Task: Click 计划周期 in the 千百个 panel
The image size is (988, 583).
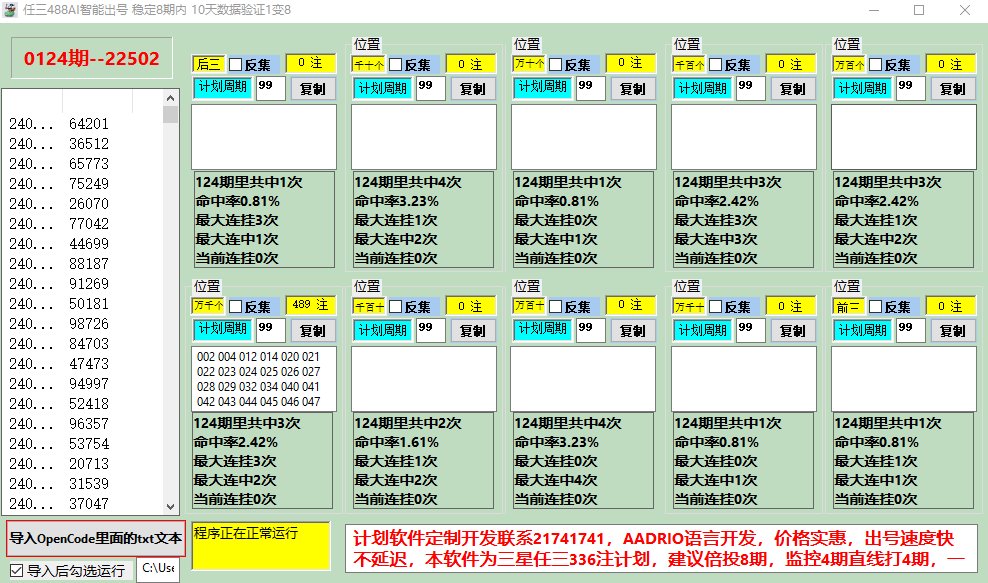Action: [703, 88]
